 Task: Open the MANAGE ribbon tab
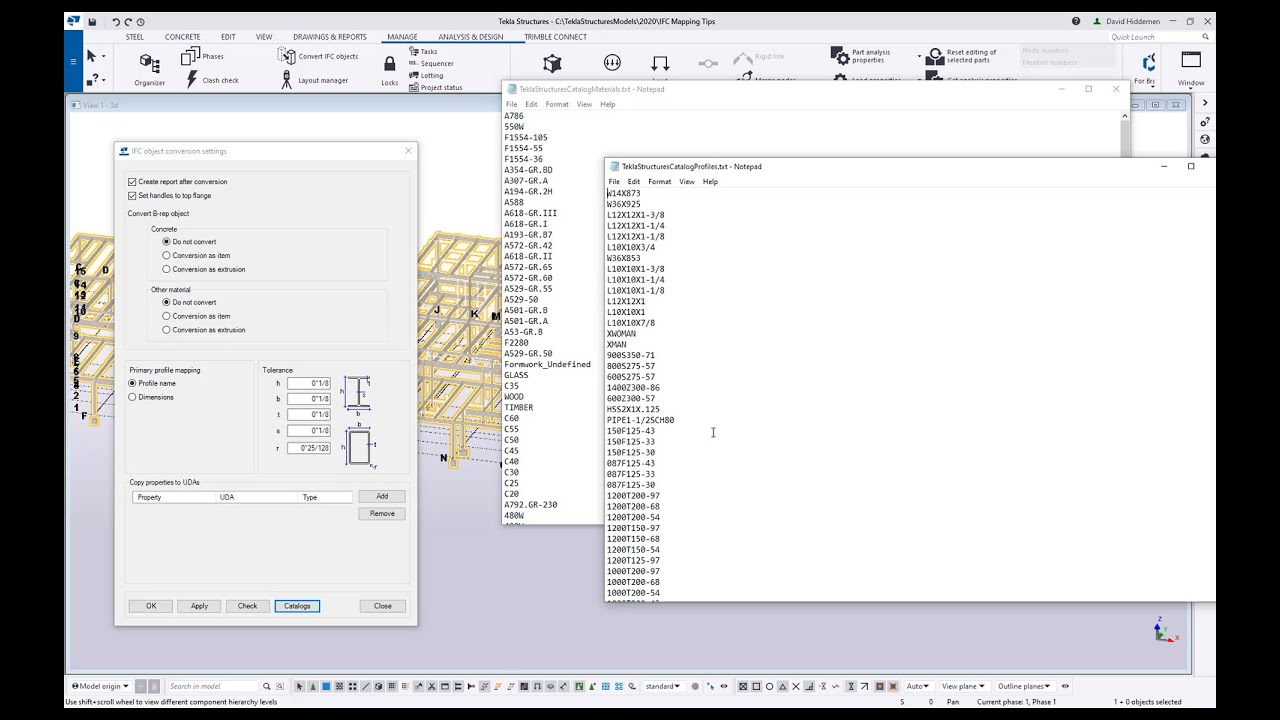[x=402, y=37]
